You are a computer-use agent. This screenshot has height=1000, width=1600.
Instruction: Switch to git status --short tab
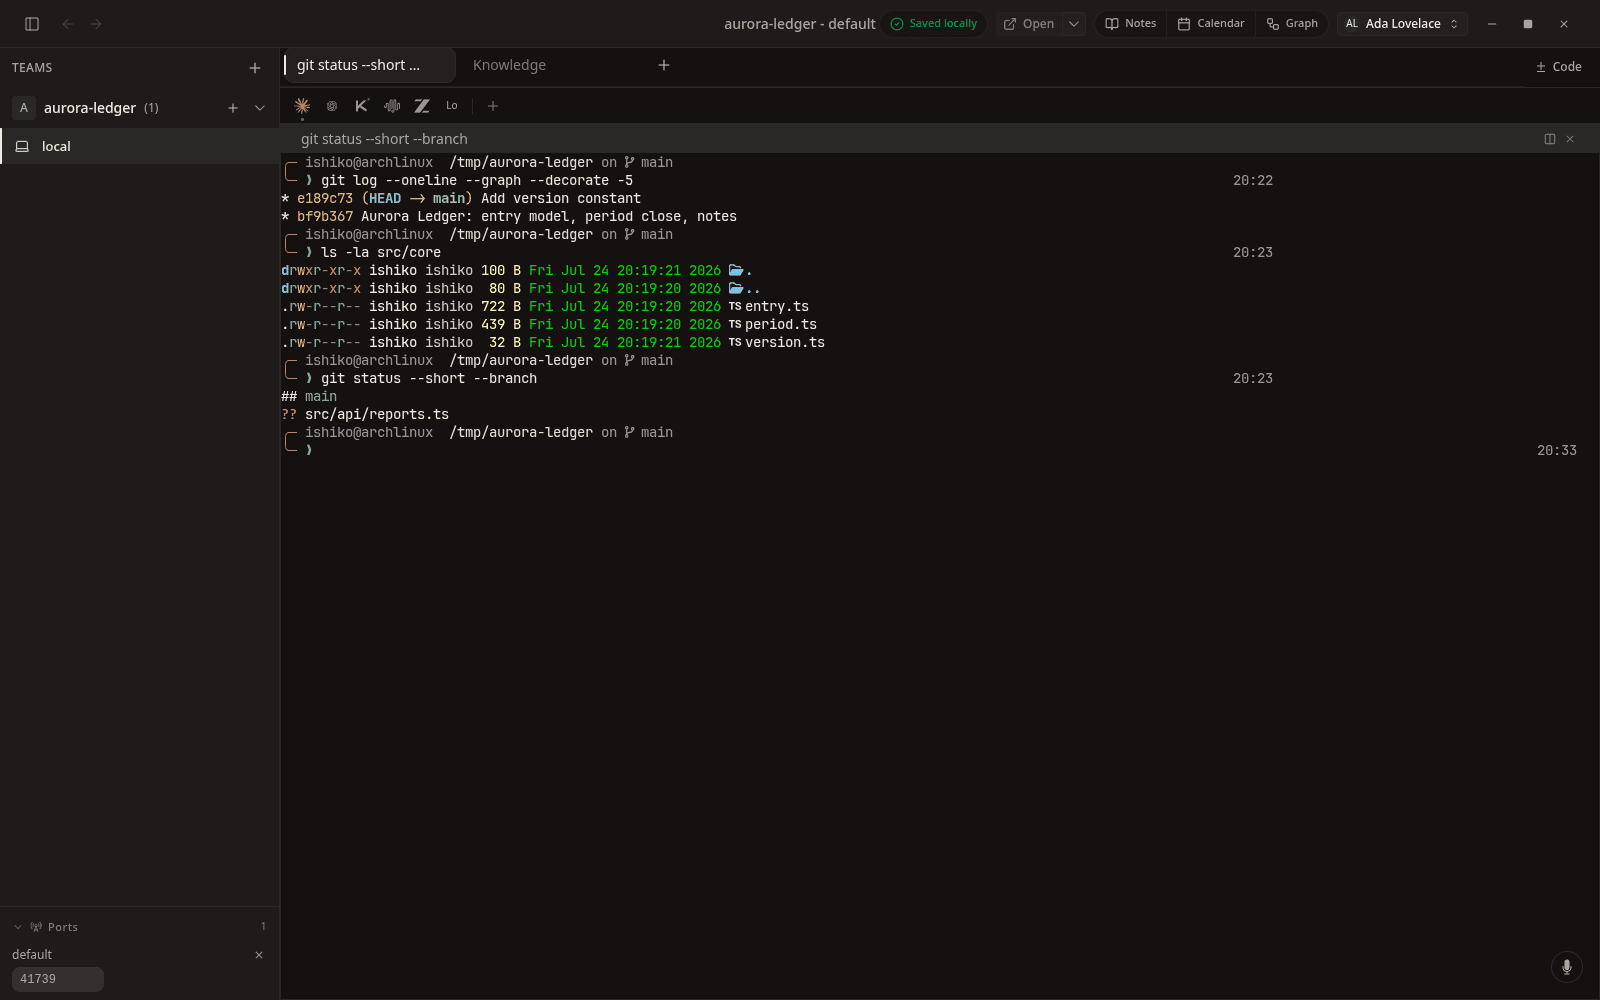coord(369,65)
